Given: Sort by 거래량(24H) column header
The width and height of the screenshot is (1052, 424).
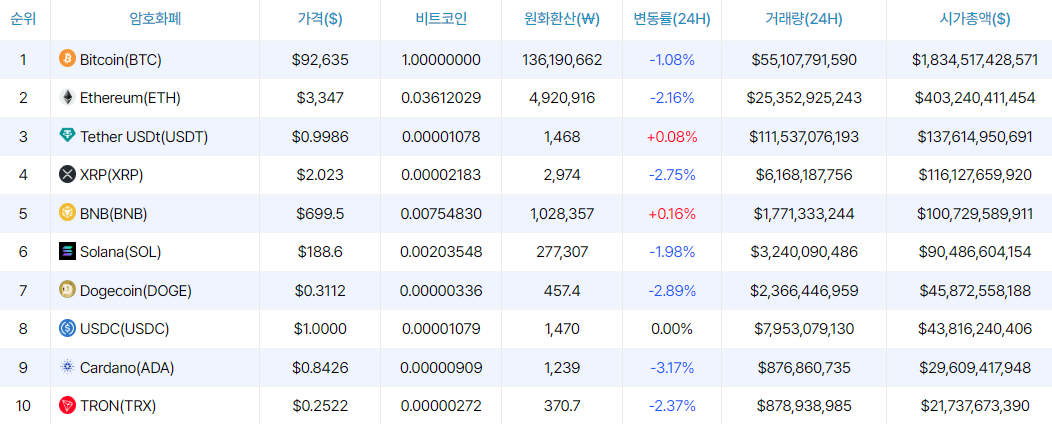Looking at the screenshot, I should (x=804, y=19).
